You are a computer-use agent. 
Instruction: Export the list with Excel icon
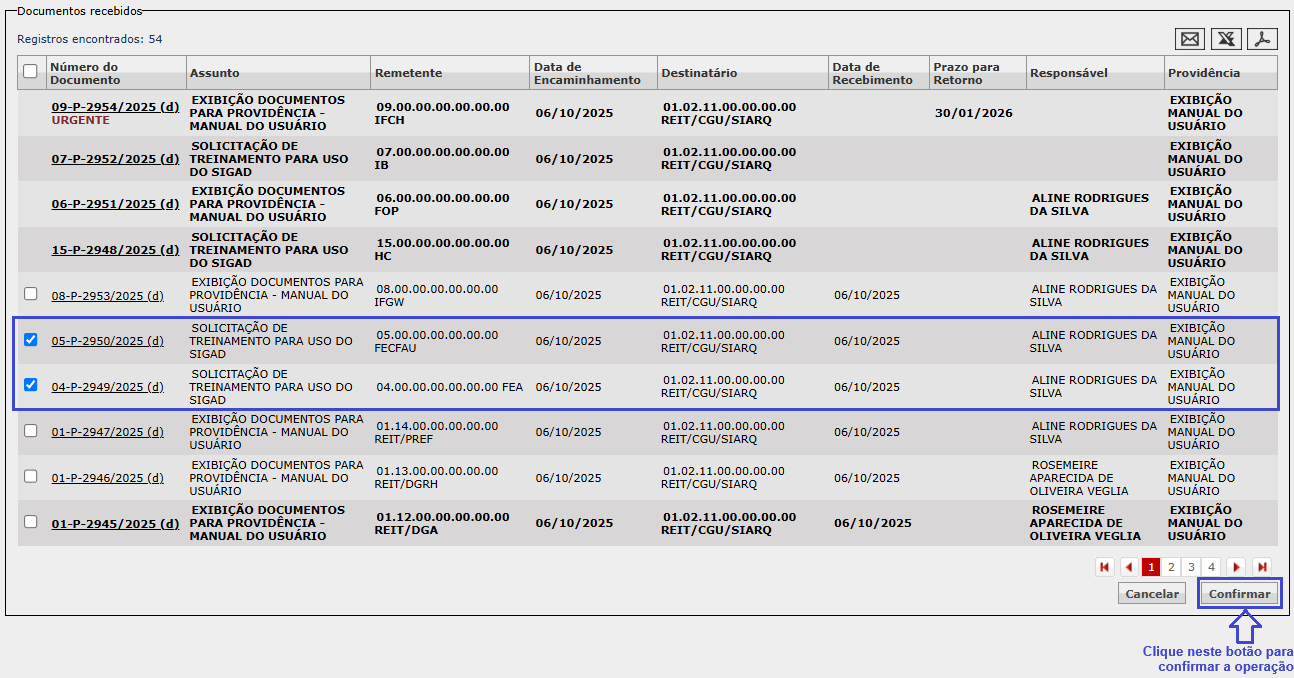pos(1226,39)
